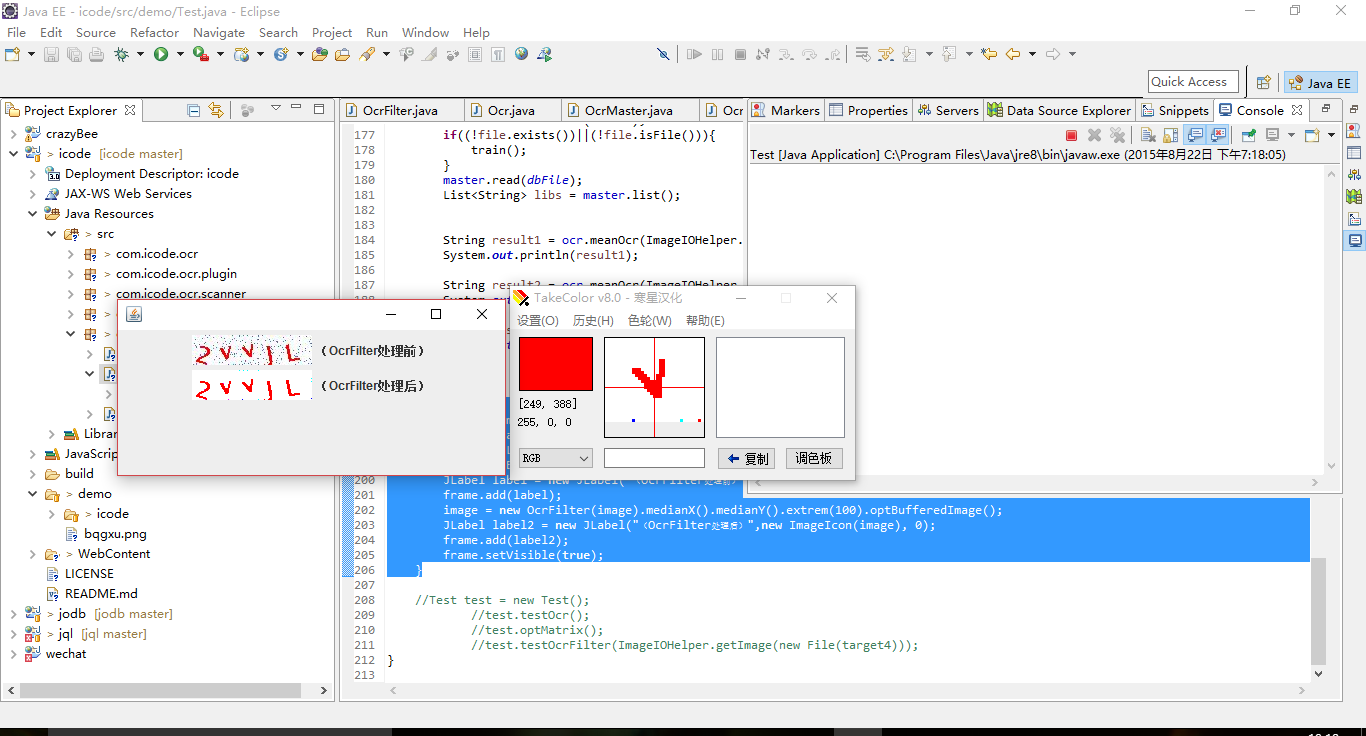Save the file with the floppy icon
Viewport: 1366px width, 736px height.
[51, 55]
